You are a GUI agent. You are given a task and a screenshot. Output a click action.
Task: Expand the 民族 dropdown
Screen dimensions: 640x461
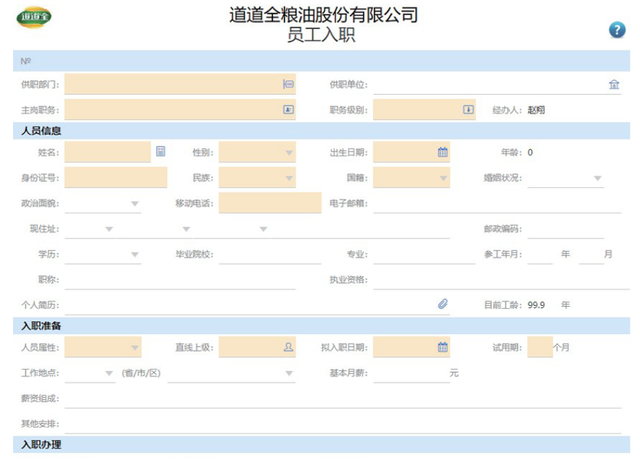point(289,178)
